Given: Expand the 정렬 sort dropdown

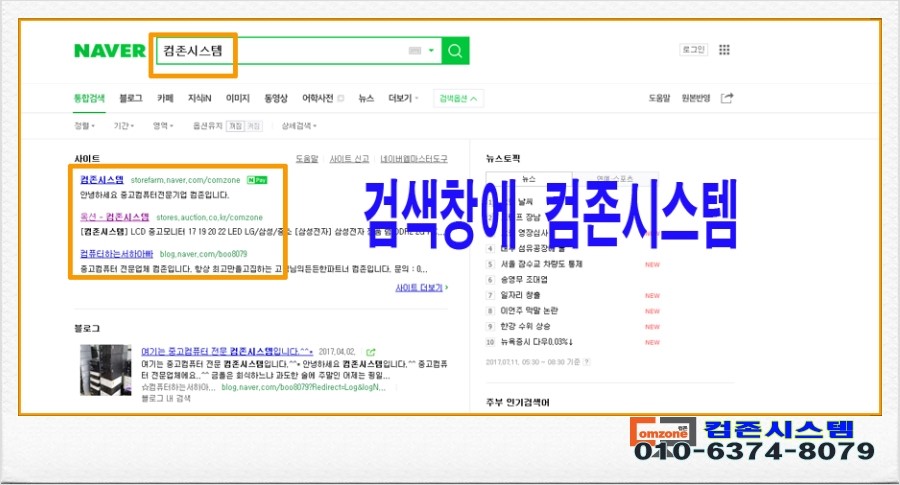Looking at the screenshot, I should [x=84, y=126].
